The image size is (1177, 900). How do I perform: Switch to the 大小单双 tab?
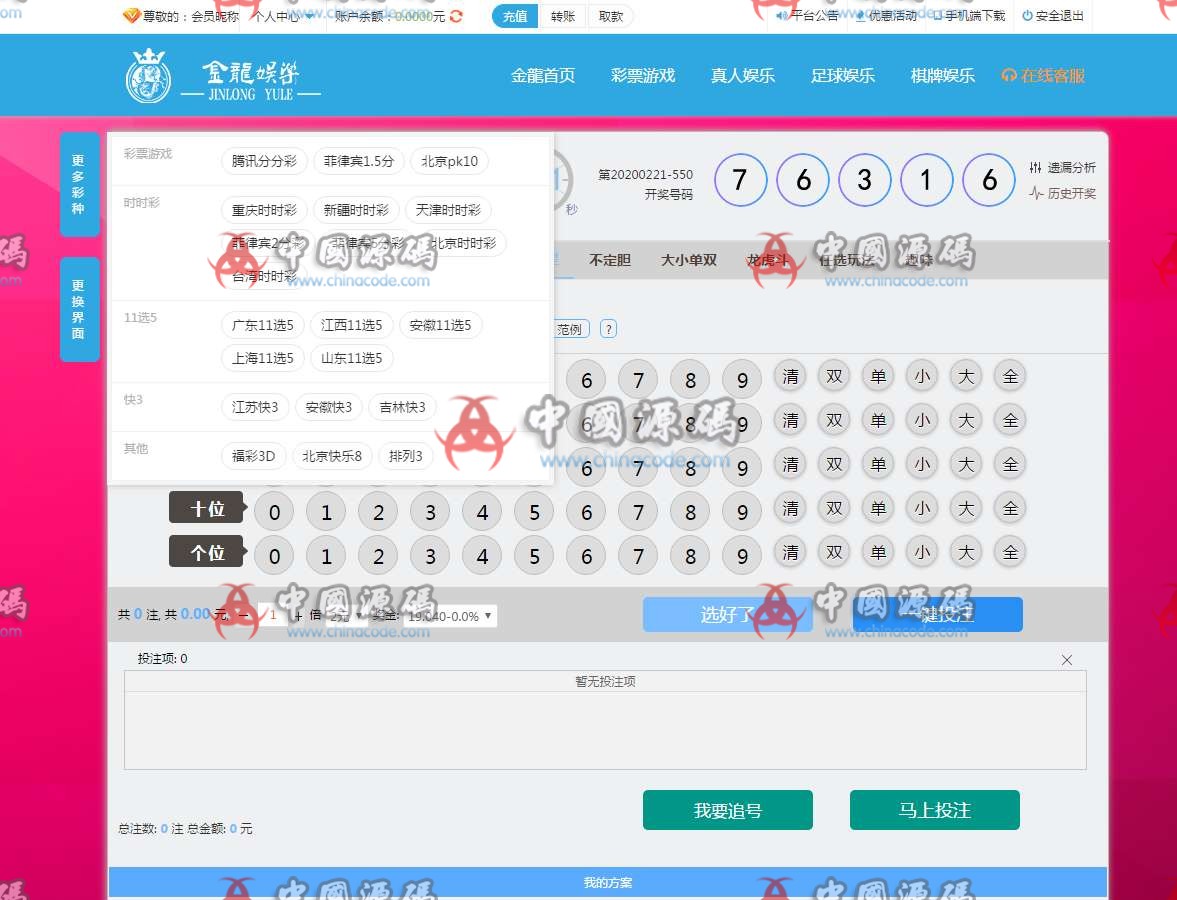pyautogui.click(x=688, y=260)
